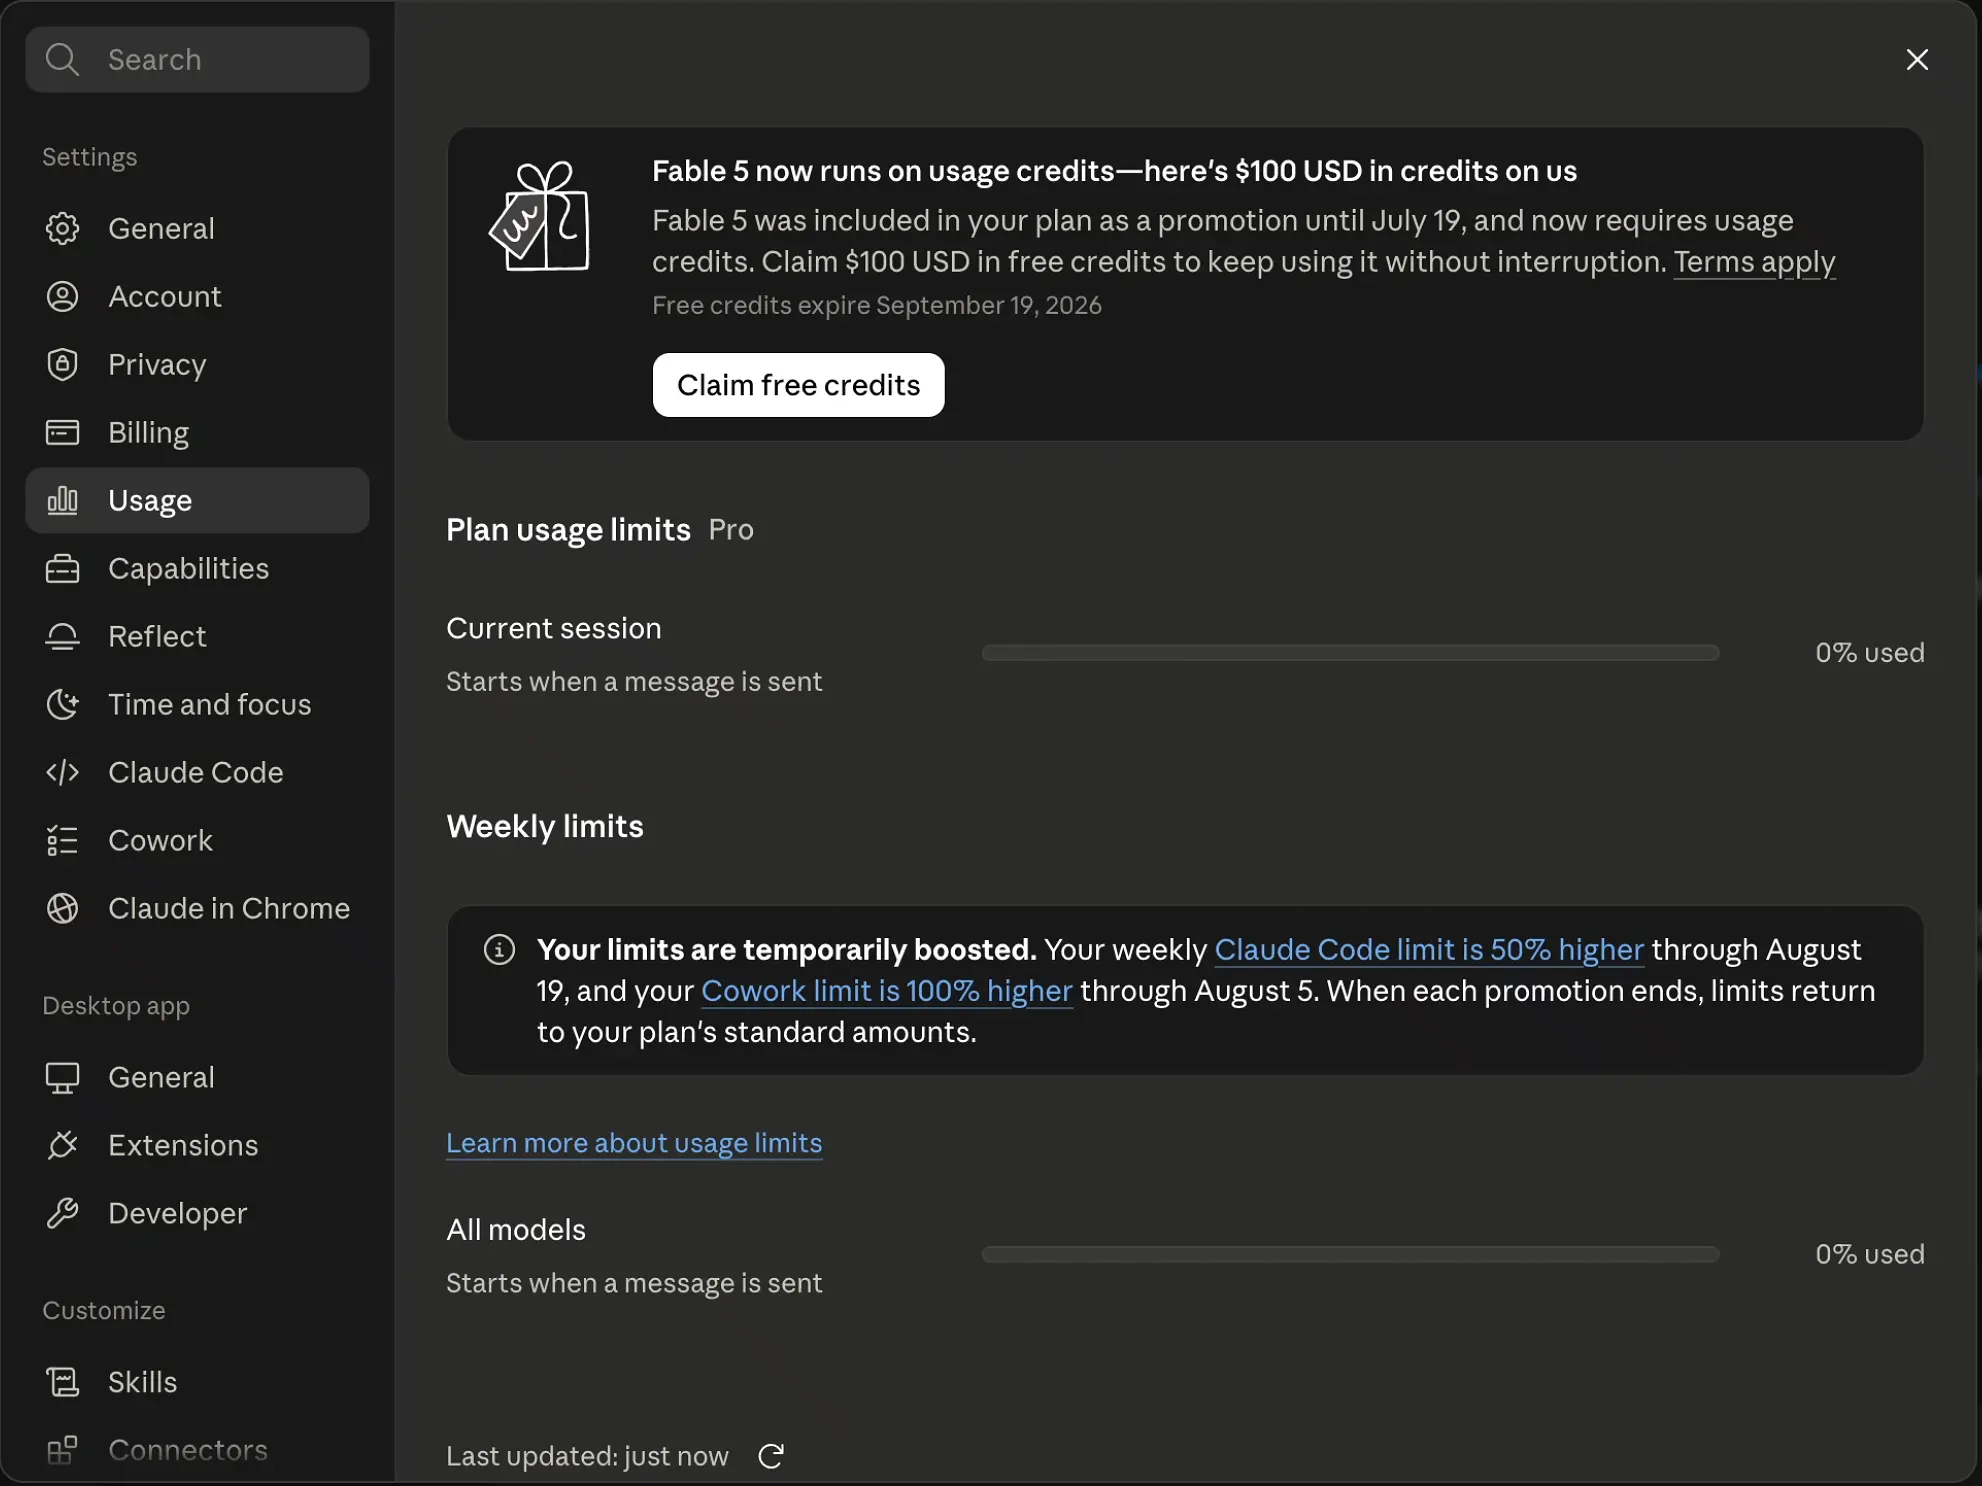Click the Pro plan label
The height and width of the screenshot is (1486, 1982).
tap(731, 530)
